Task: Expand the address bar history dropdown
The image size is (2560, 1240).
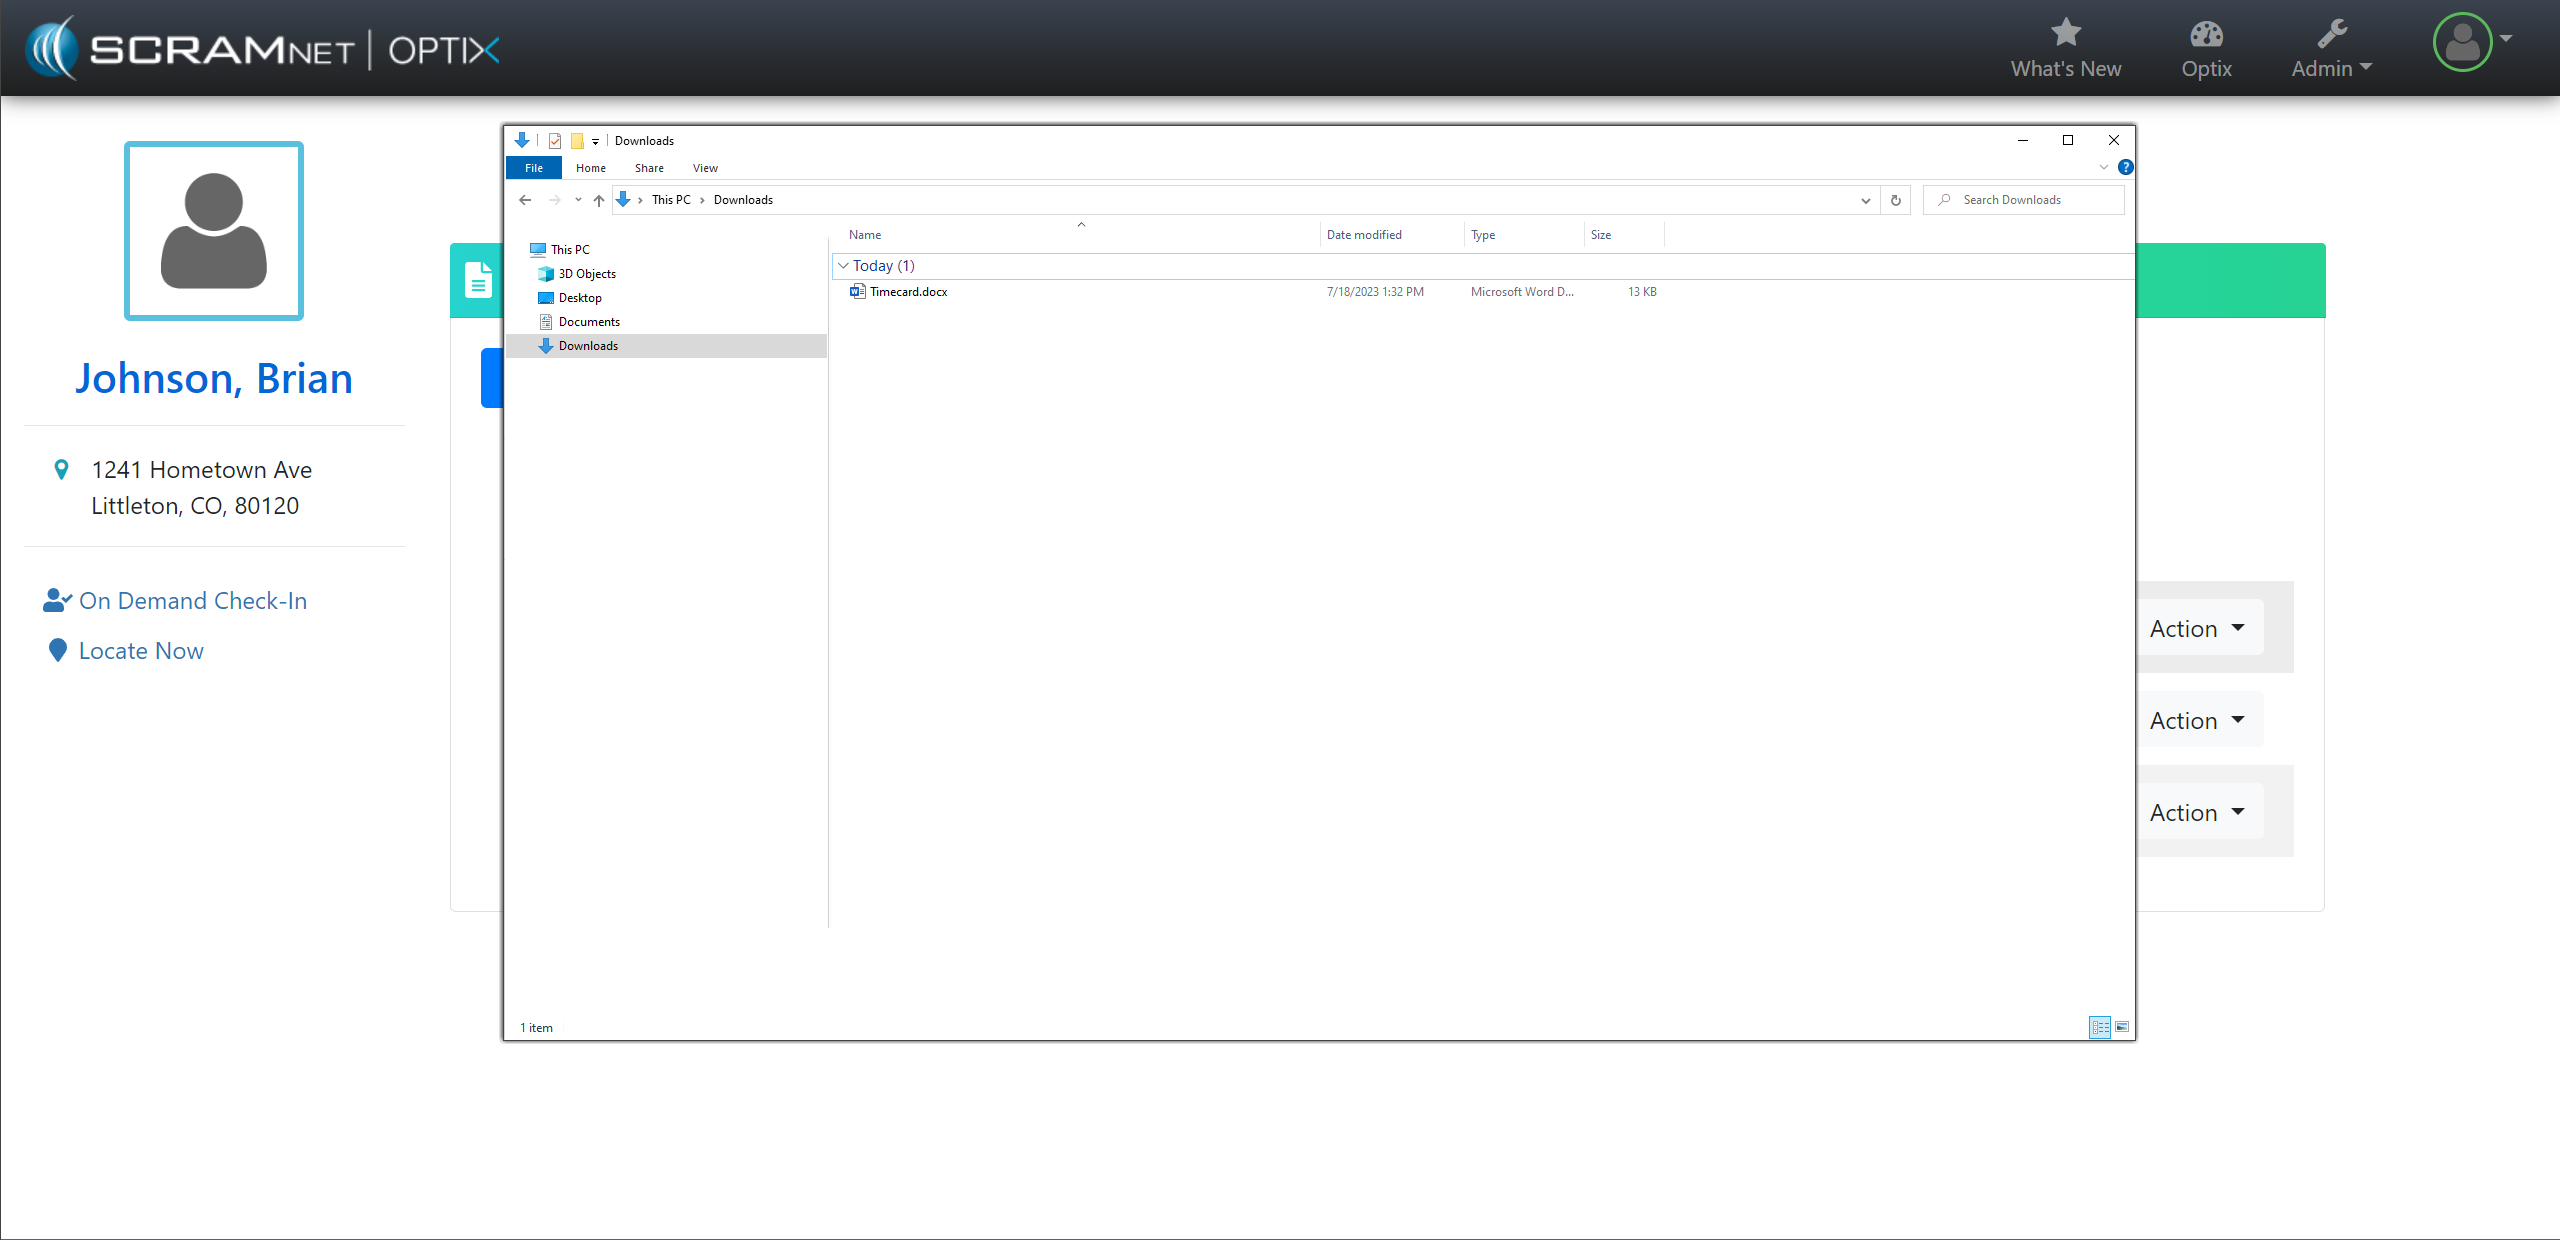Action: [1865, 200]
